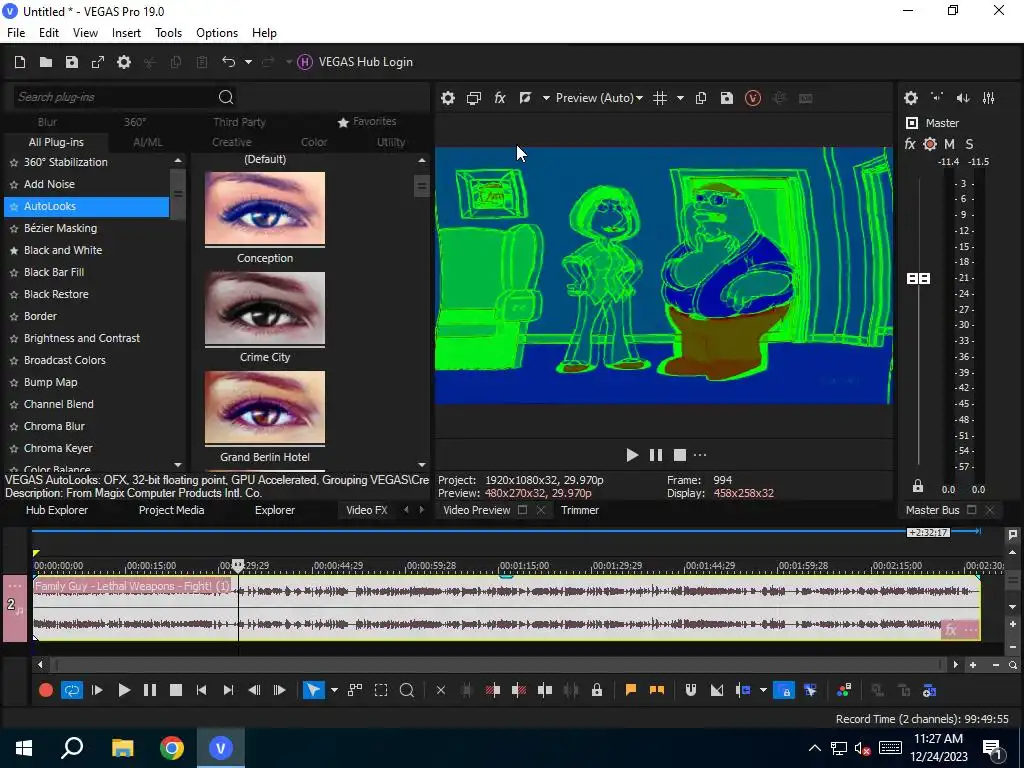This screenshot has height=768, width=1024.
Task: Toggle preview on external monitor
Action: click(474, 98)
